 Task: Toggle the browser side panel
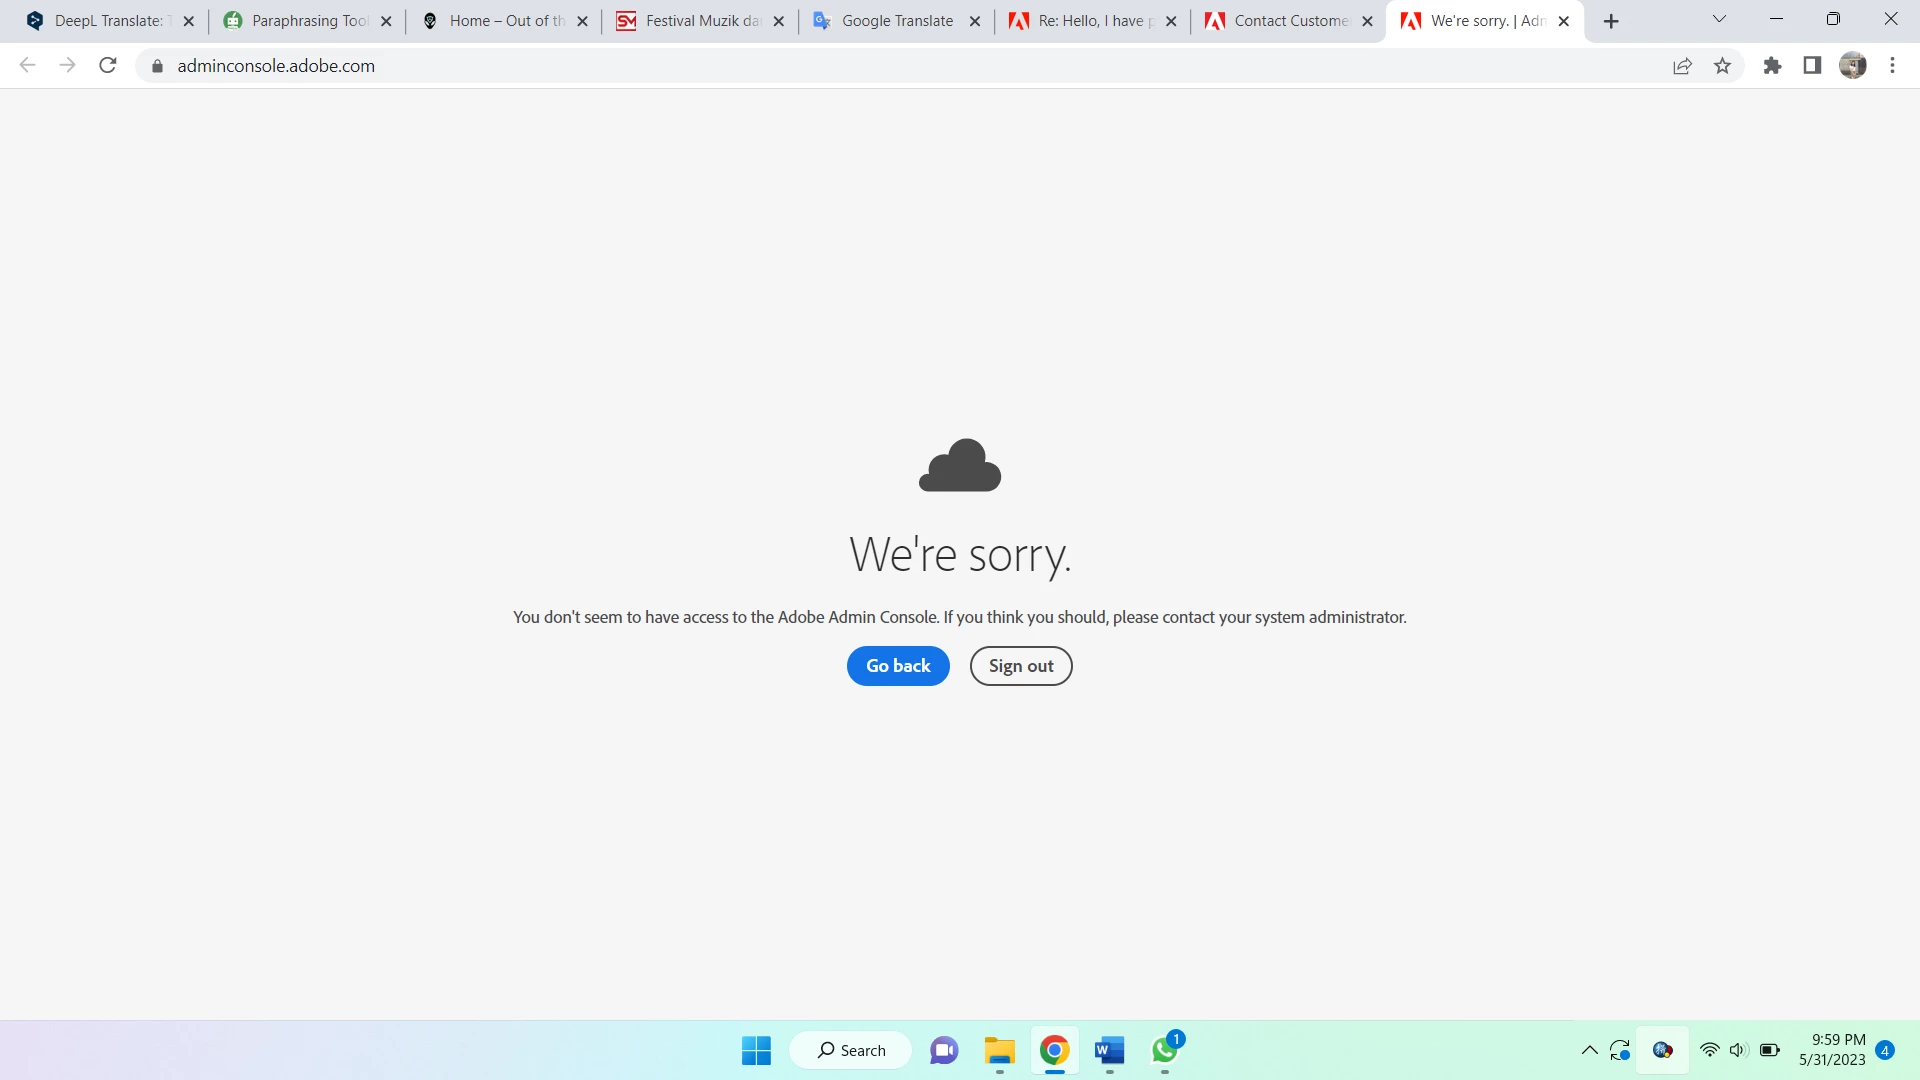point(1812,66)
